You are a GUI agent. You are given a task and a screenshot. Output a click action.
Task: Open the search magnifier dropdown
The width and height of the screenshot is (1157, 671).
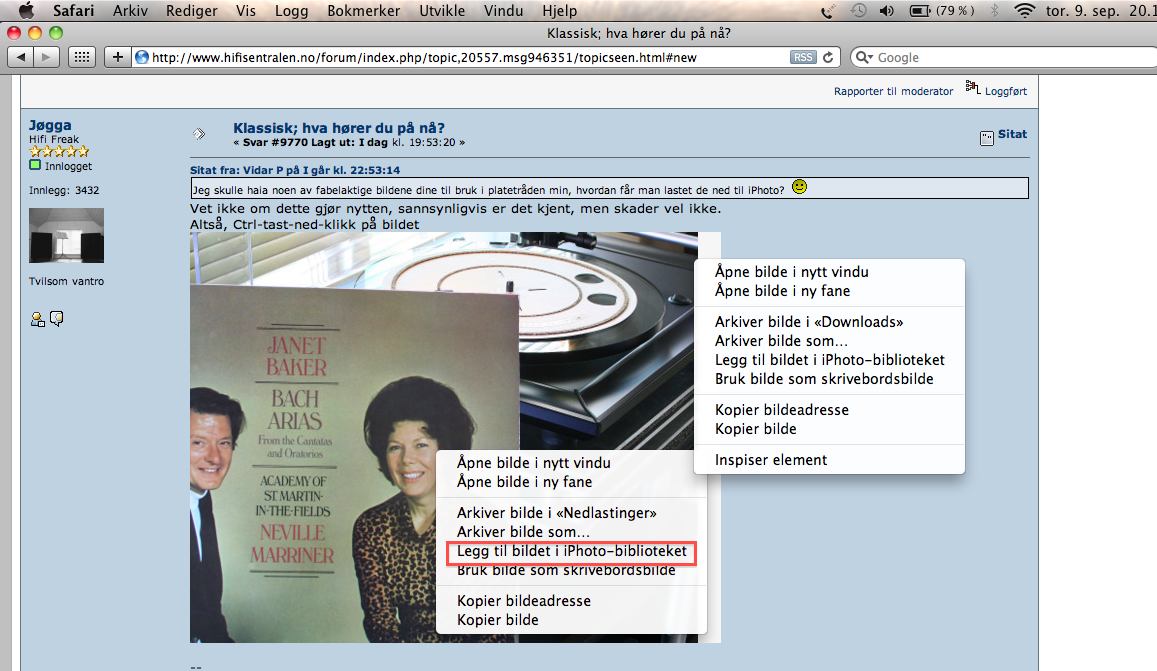tap(863, 57)
